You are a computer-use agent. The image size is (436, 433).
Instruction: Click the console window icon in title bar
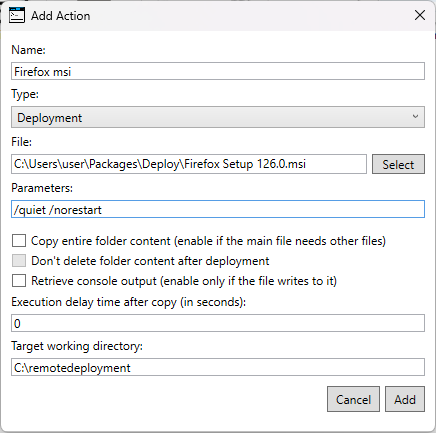click(x=17, y=16)
